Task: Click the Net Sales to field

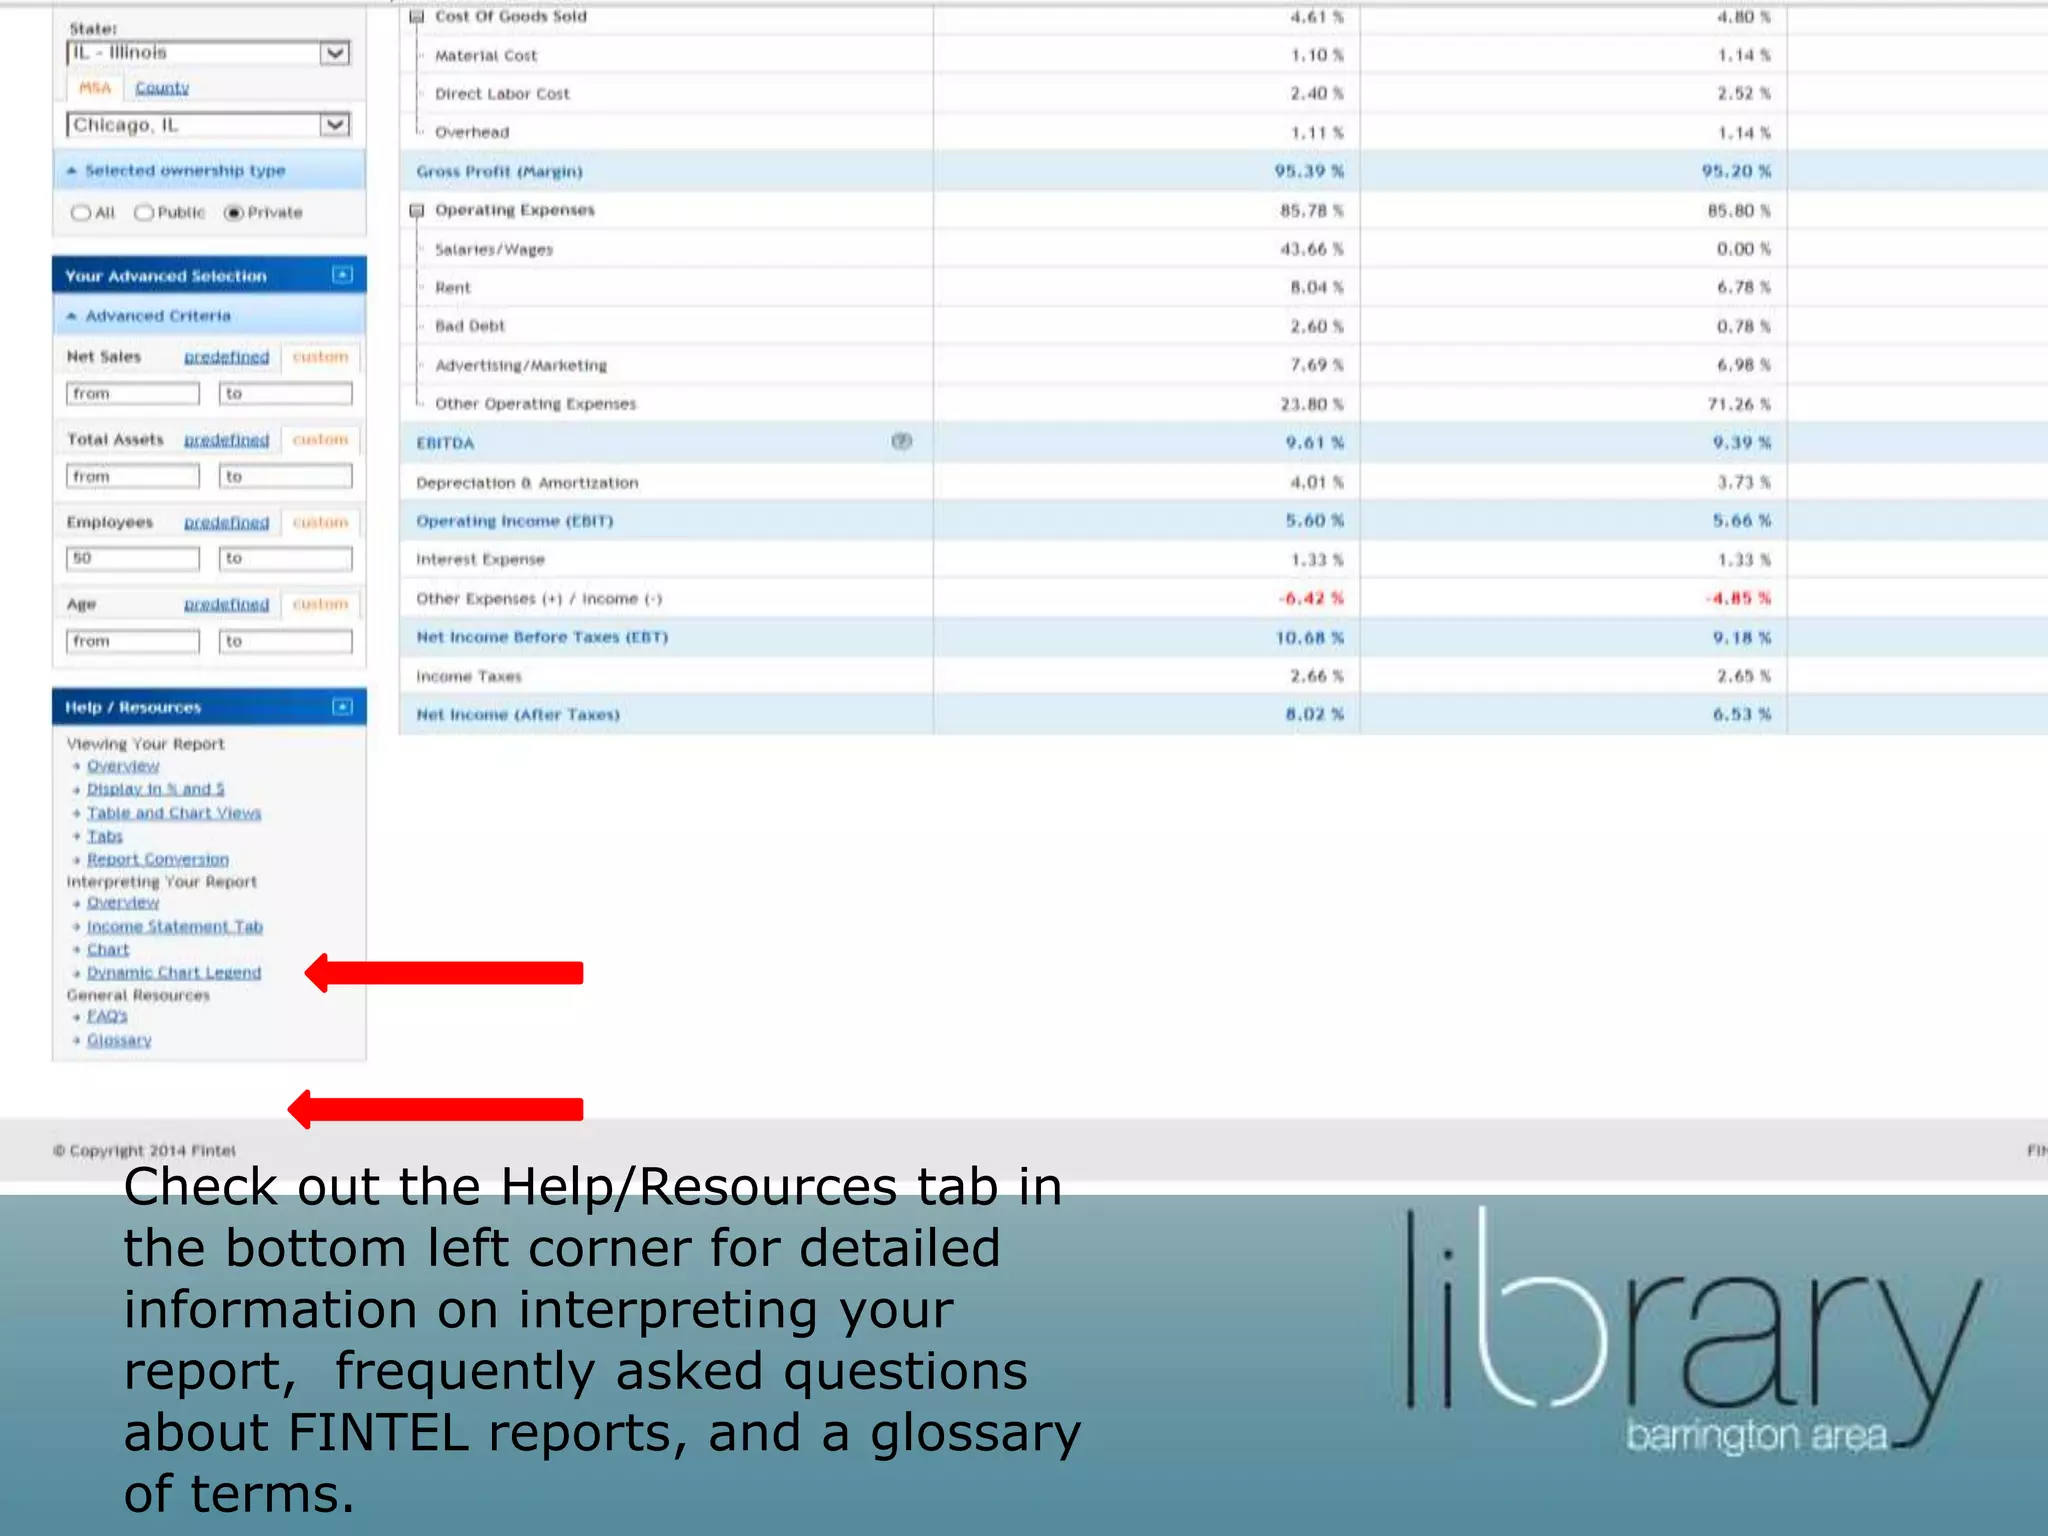Action: point(286,394)
